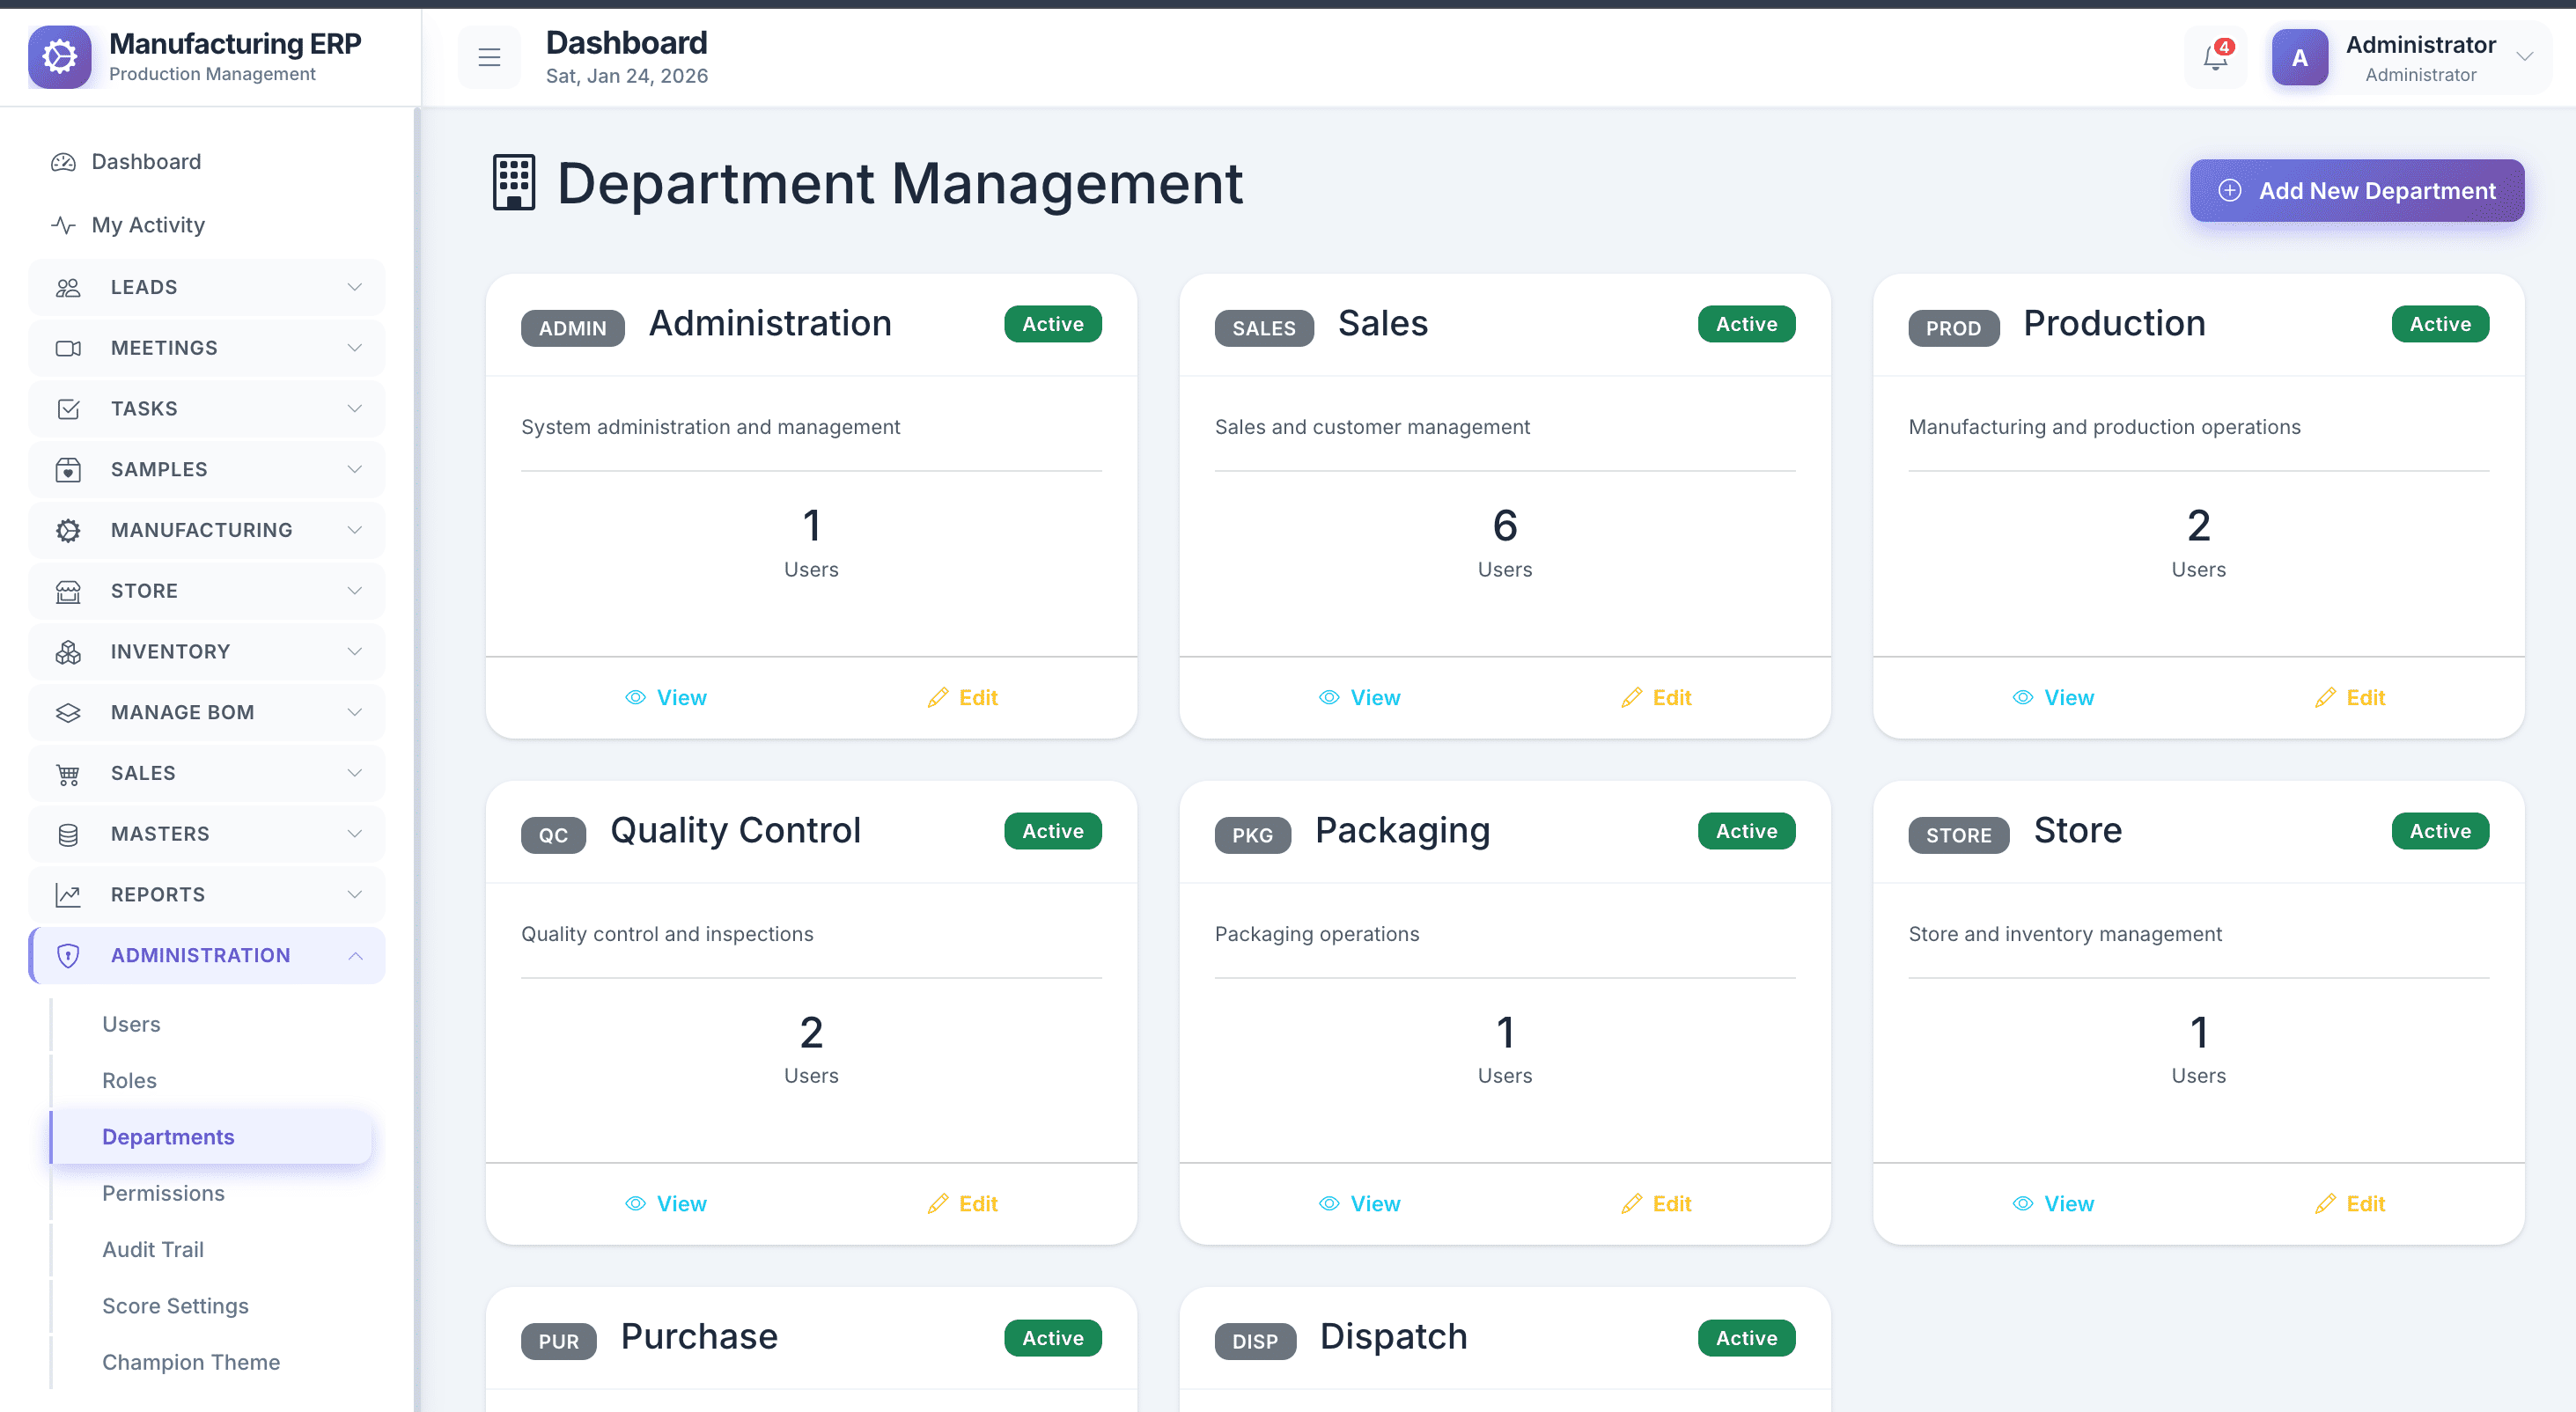Click the Reports chart icon

pyautogui.click(x=68, y=895)
